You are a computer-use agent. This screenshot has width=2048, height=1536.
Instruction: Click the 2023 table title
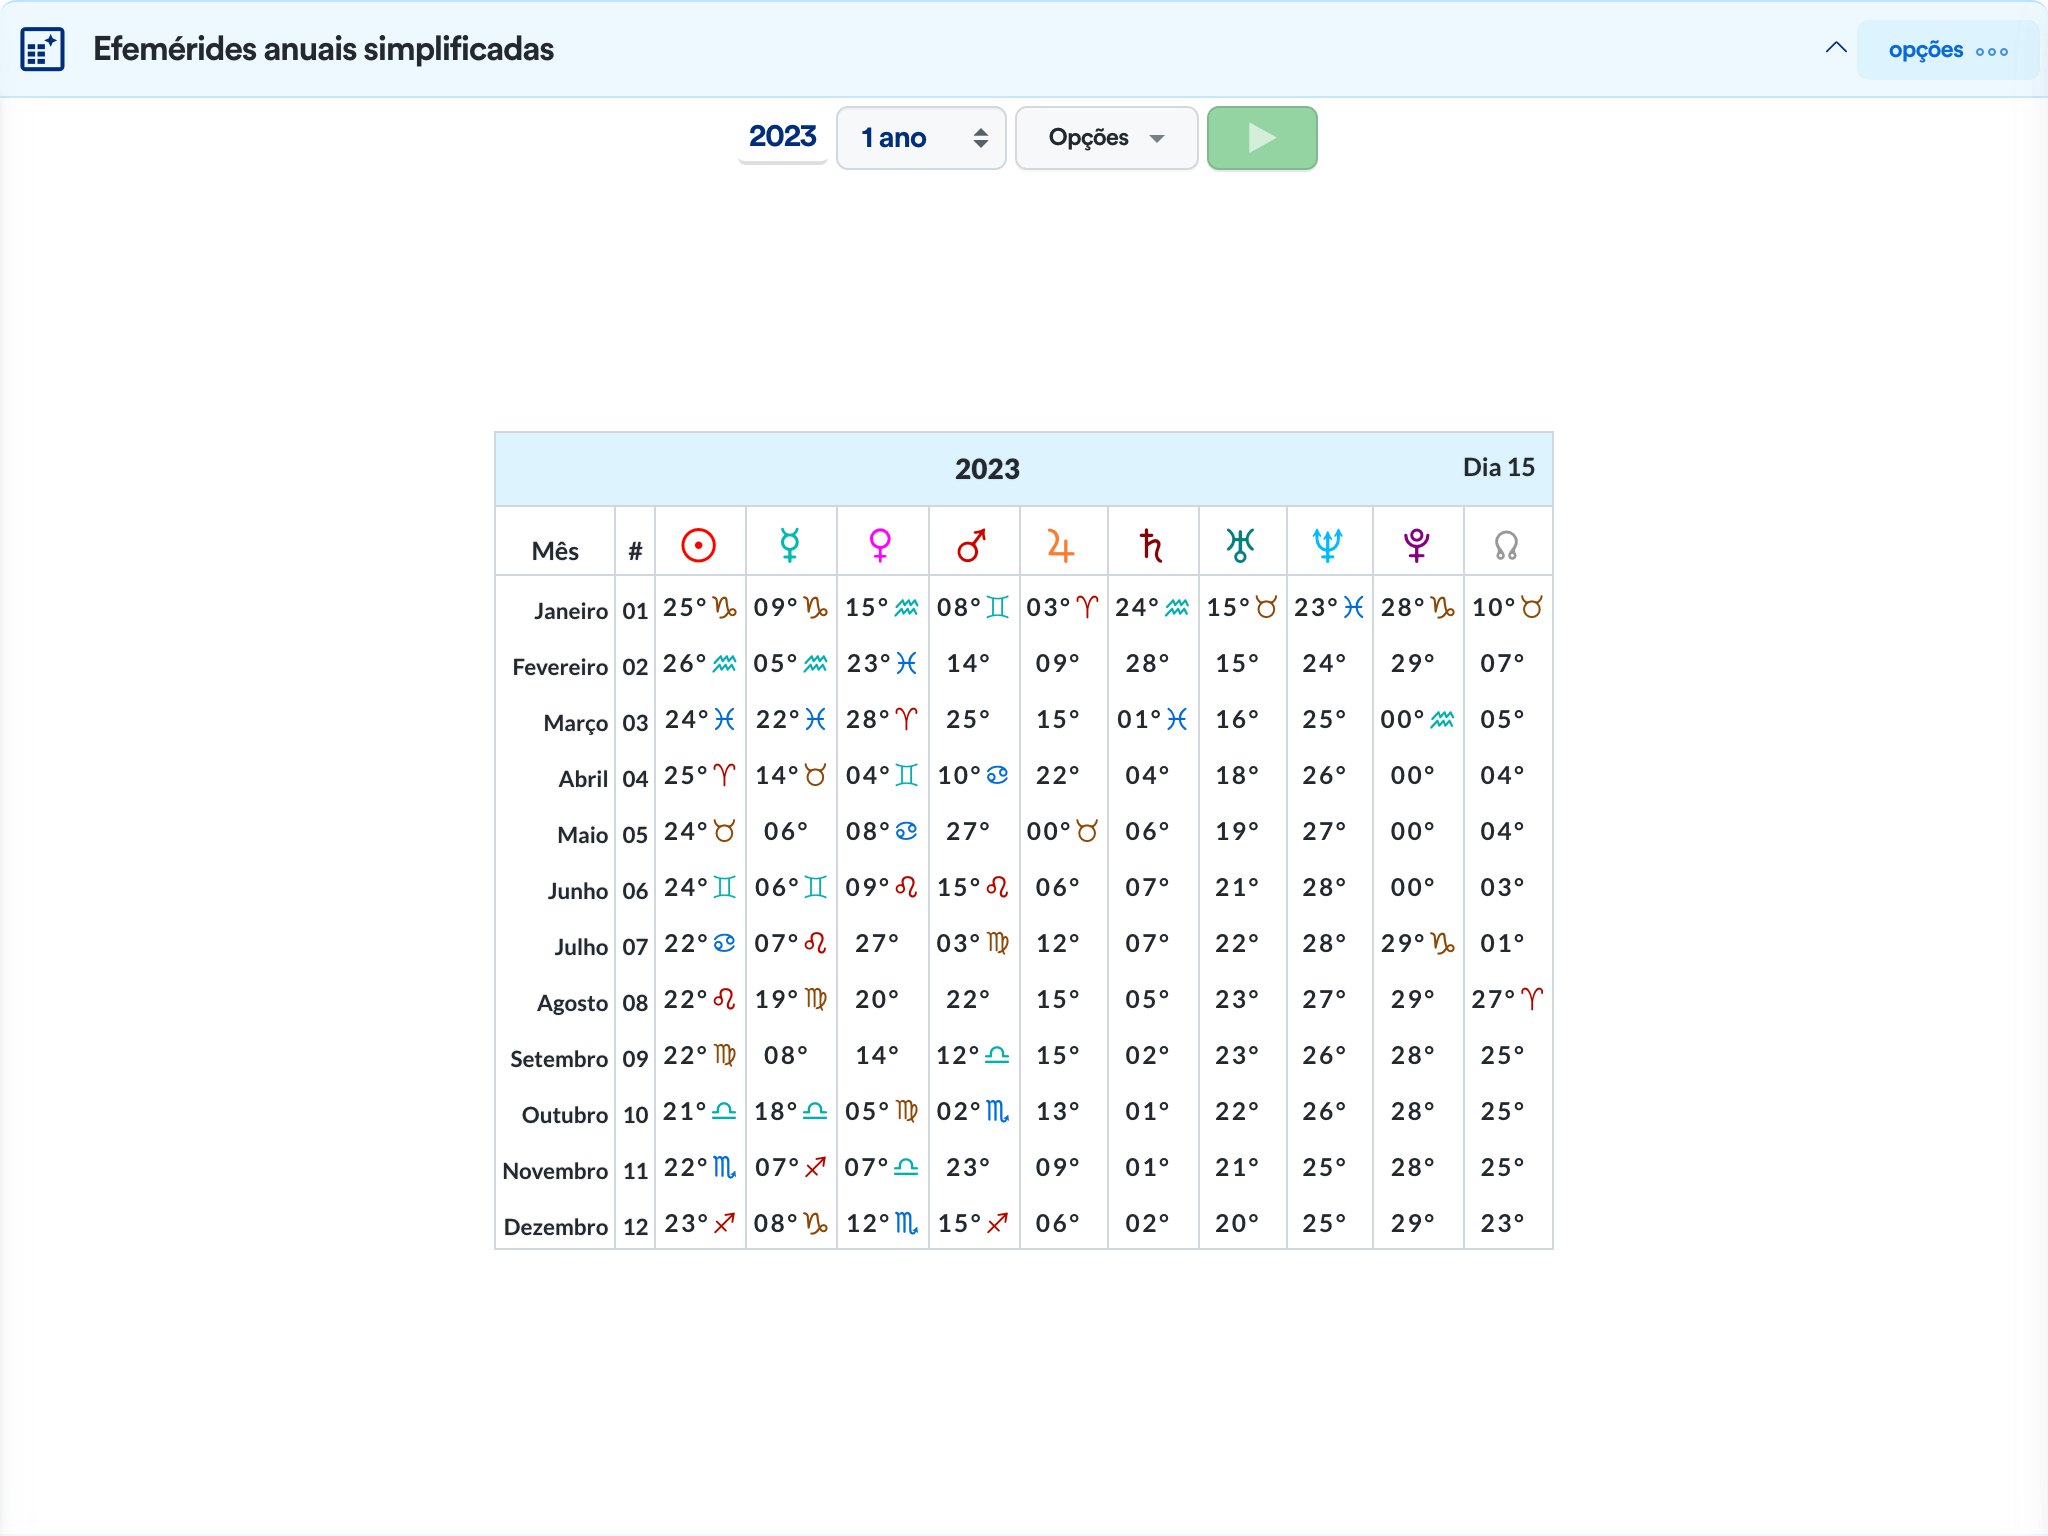click(x=987, y=469)
